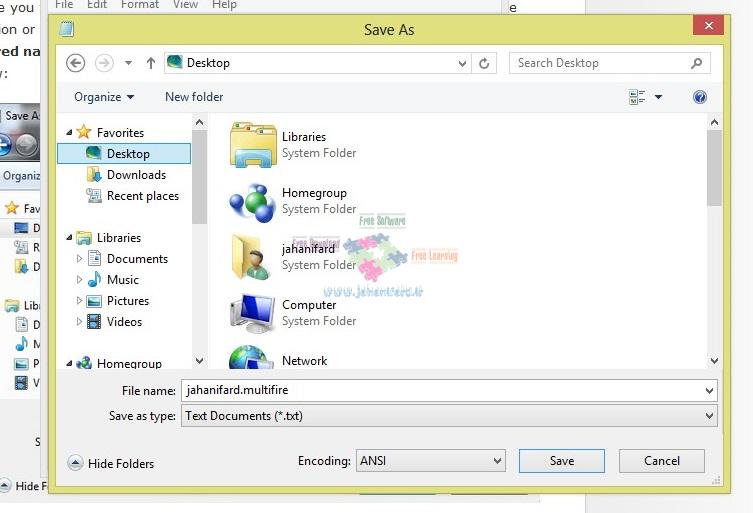Select the Computer system folder icon
Image resolution: width=753 pixels, height=513 pixels.
(252, 313)
